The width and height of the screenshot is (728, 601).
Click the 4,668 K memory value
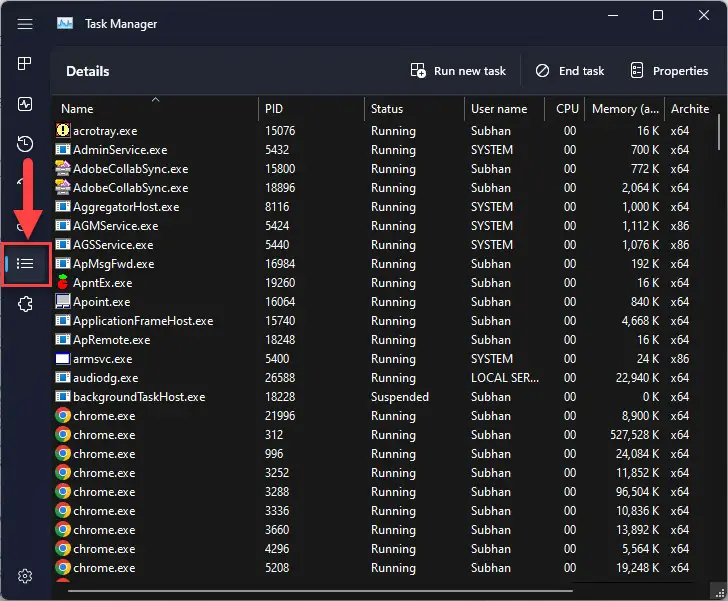tap(640, 320)
